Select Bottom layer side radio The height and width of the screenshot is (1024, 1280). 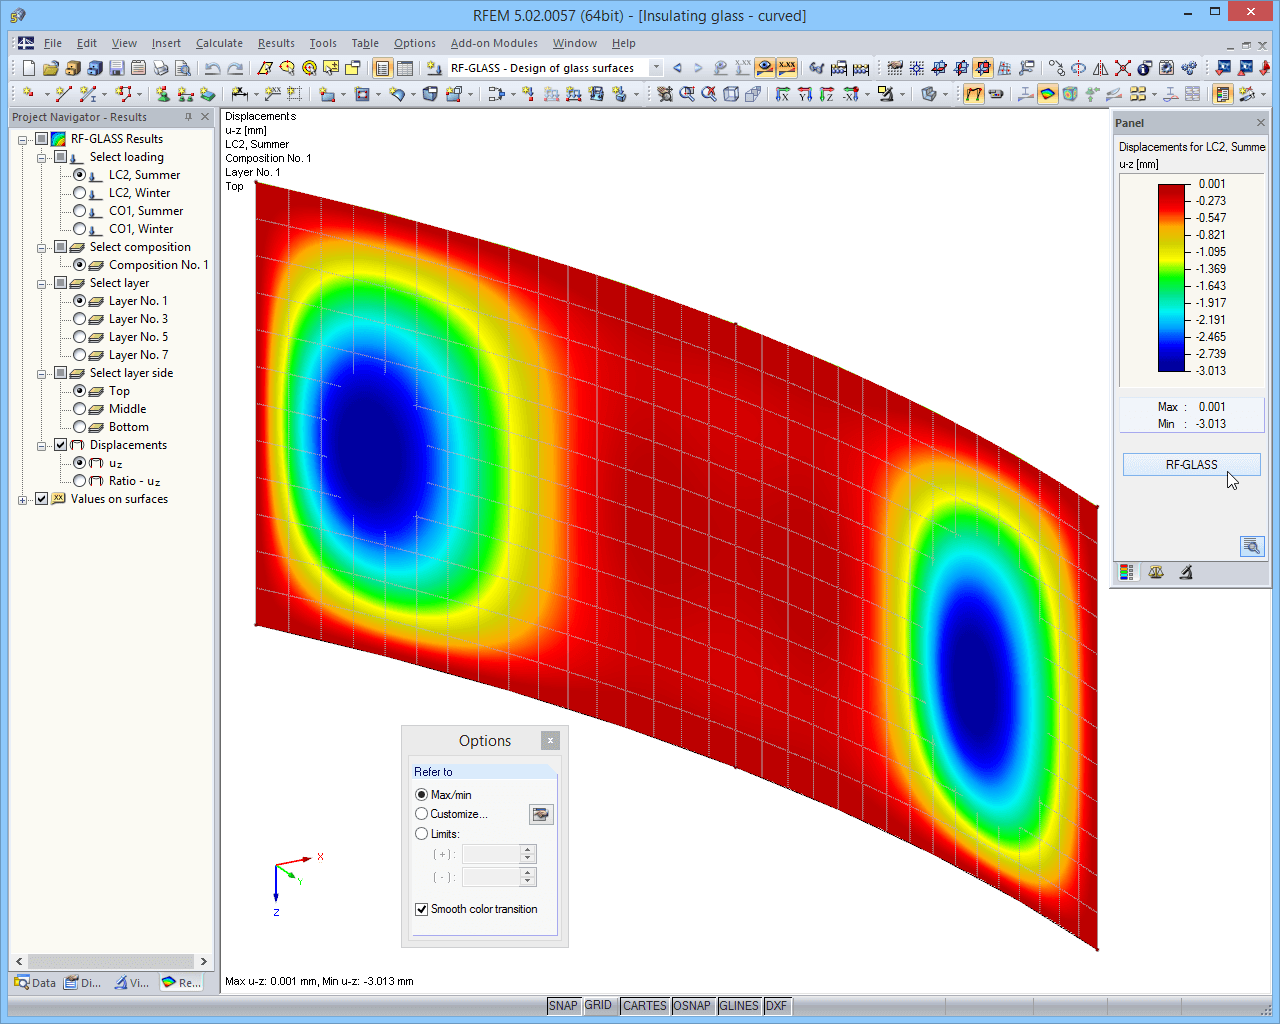80,427
